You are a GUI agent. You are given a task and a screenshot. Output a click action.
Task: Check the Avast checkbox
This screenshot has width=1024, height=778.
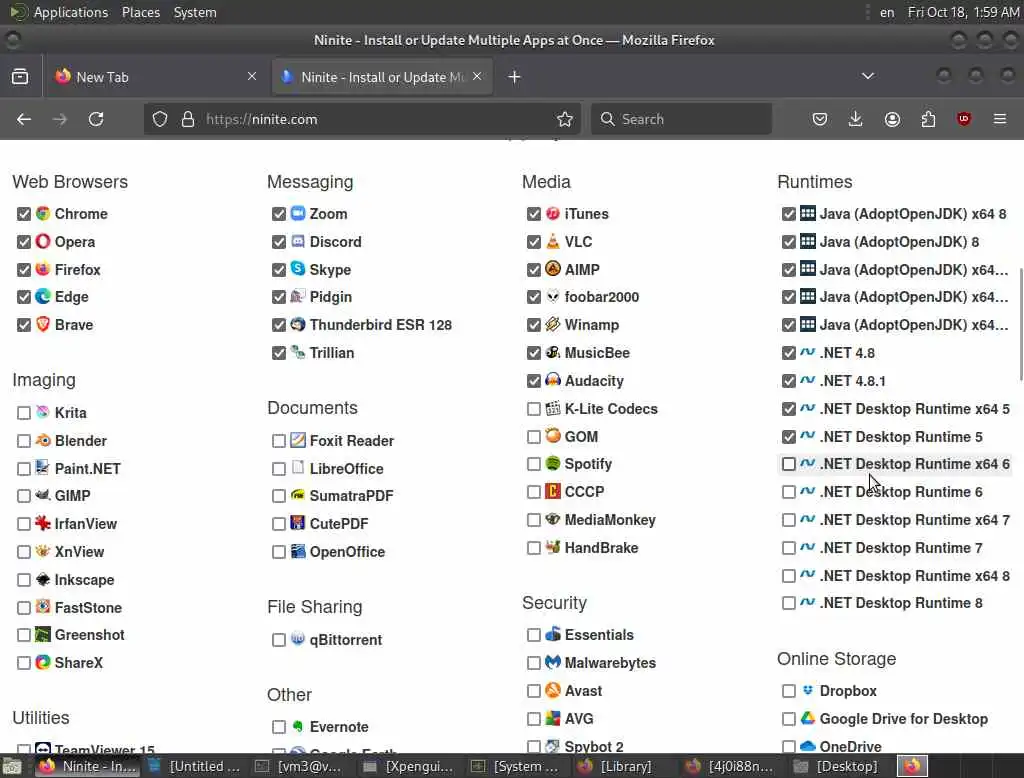point(534,691)
